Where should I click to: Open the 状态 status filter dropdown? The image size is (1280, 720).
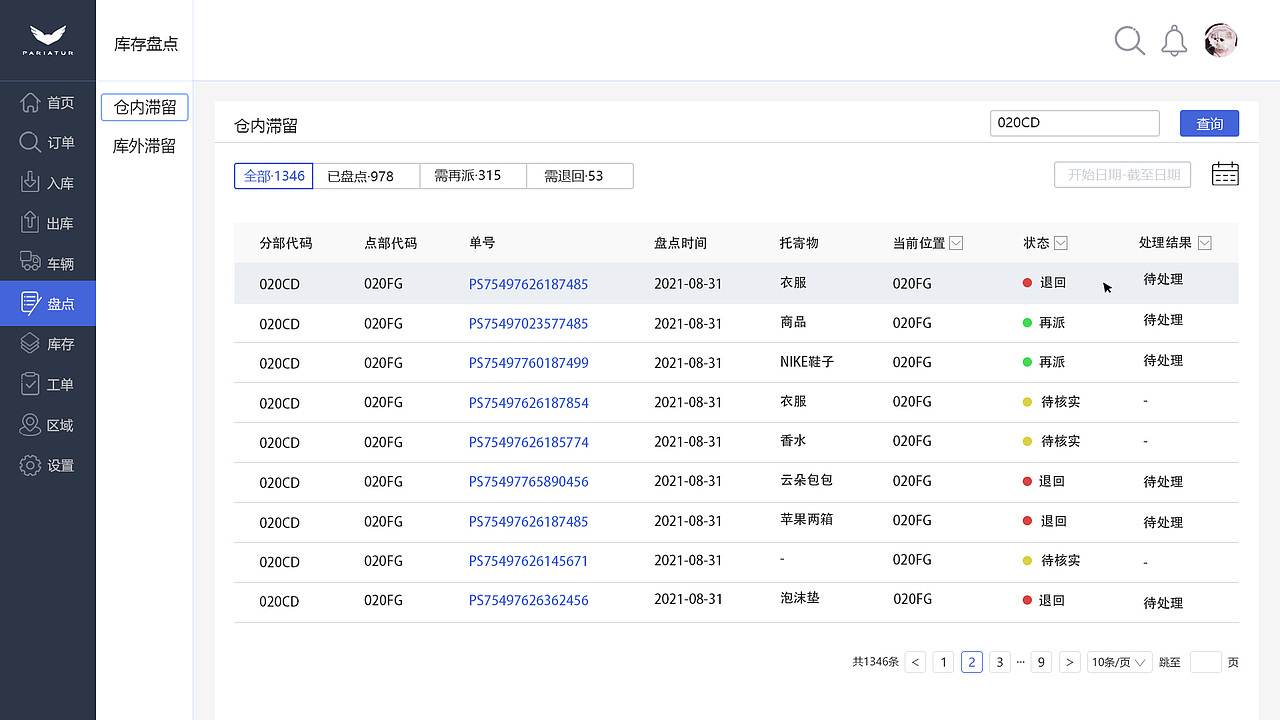pyautogui.click(x=1060, y=242)
